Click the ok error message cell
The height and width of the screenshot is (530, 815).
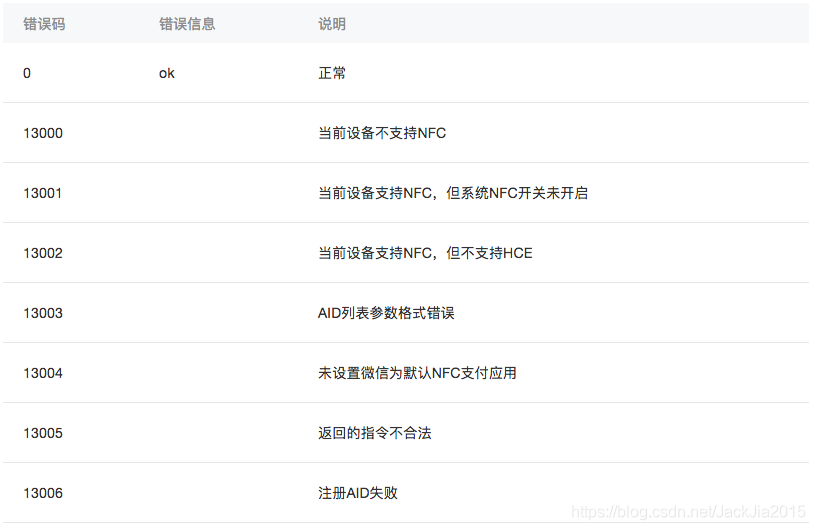167,73
